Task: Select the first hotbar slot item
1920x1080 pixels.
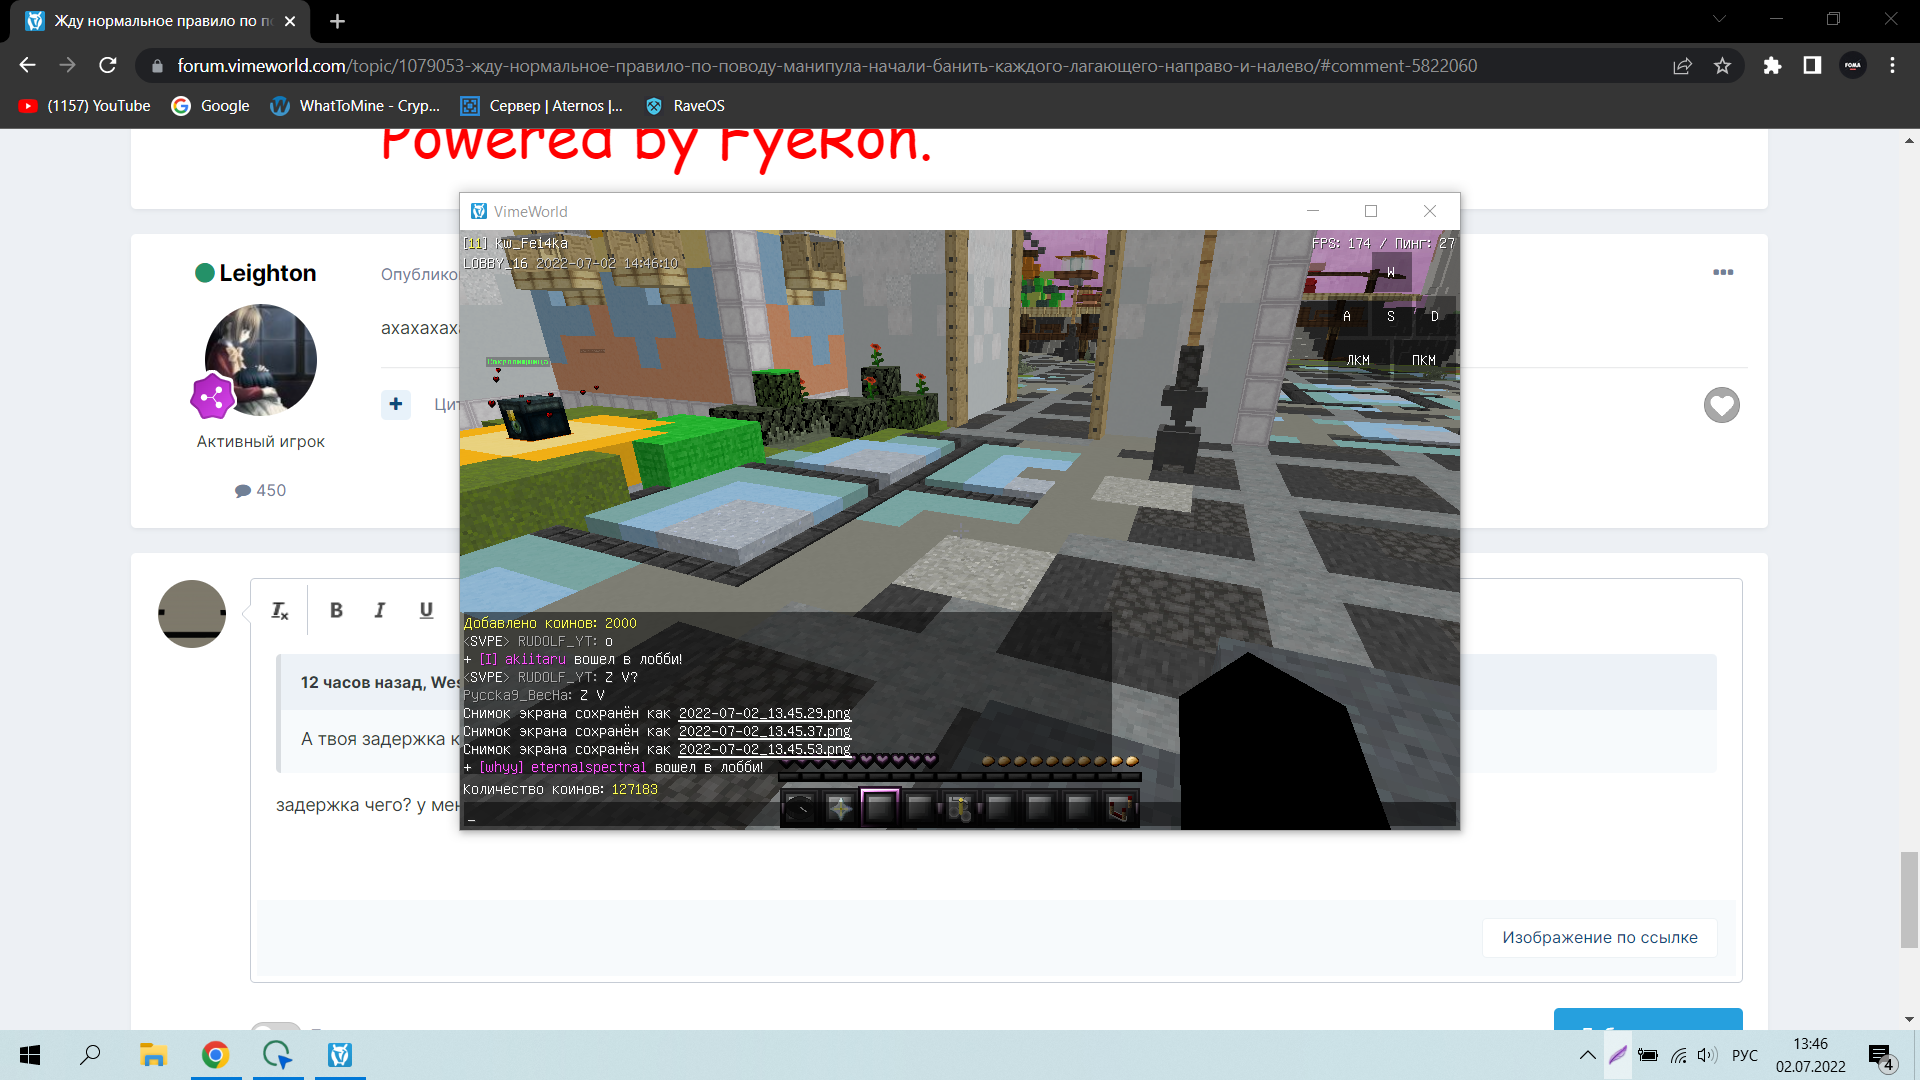Action: 800,807
